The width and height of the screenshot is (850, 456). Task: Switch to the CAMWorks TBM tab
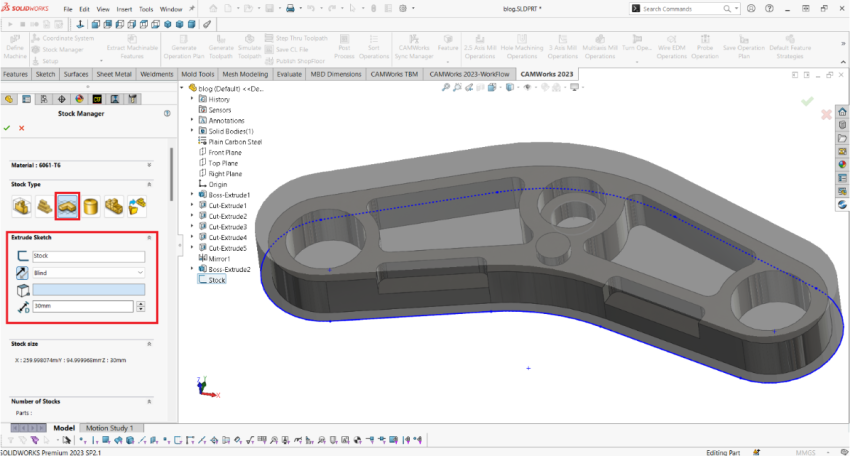(x=395, y=74)
